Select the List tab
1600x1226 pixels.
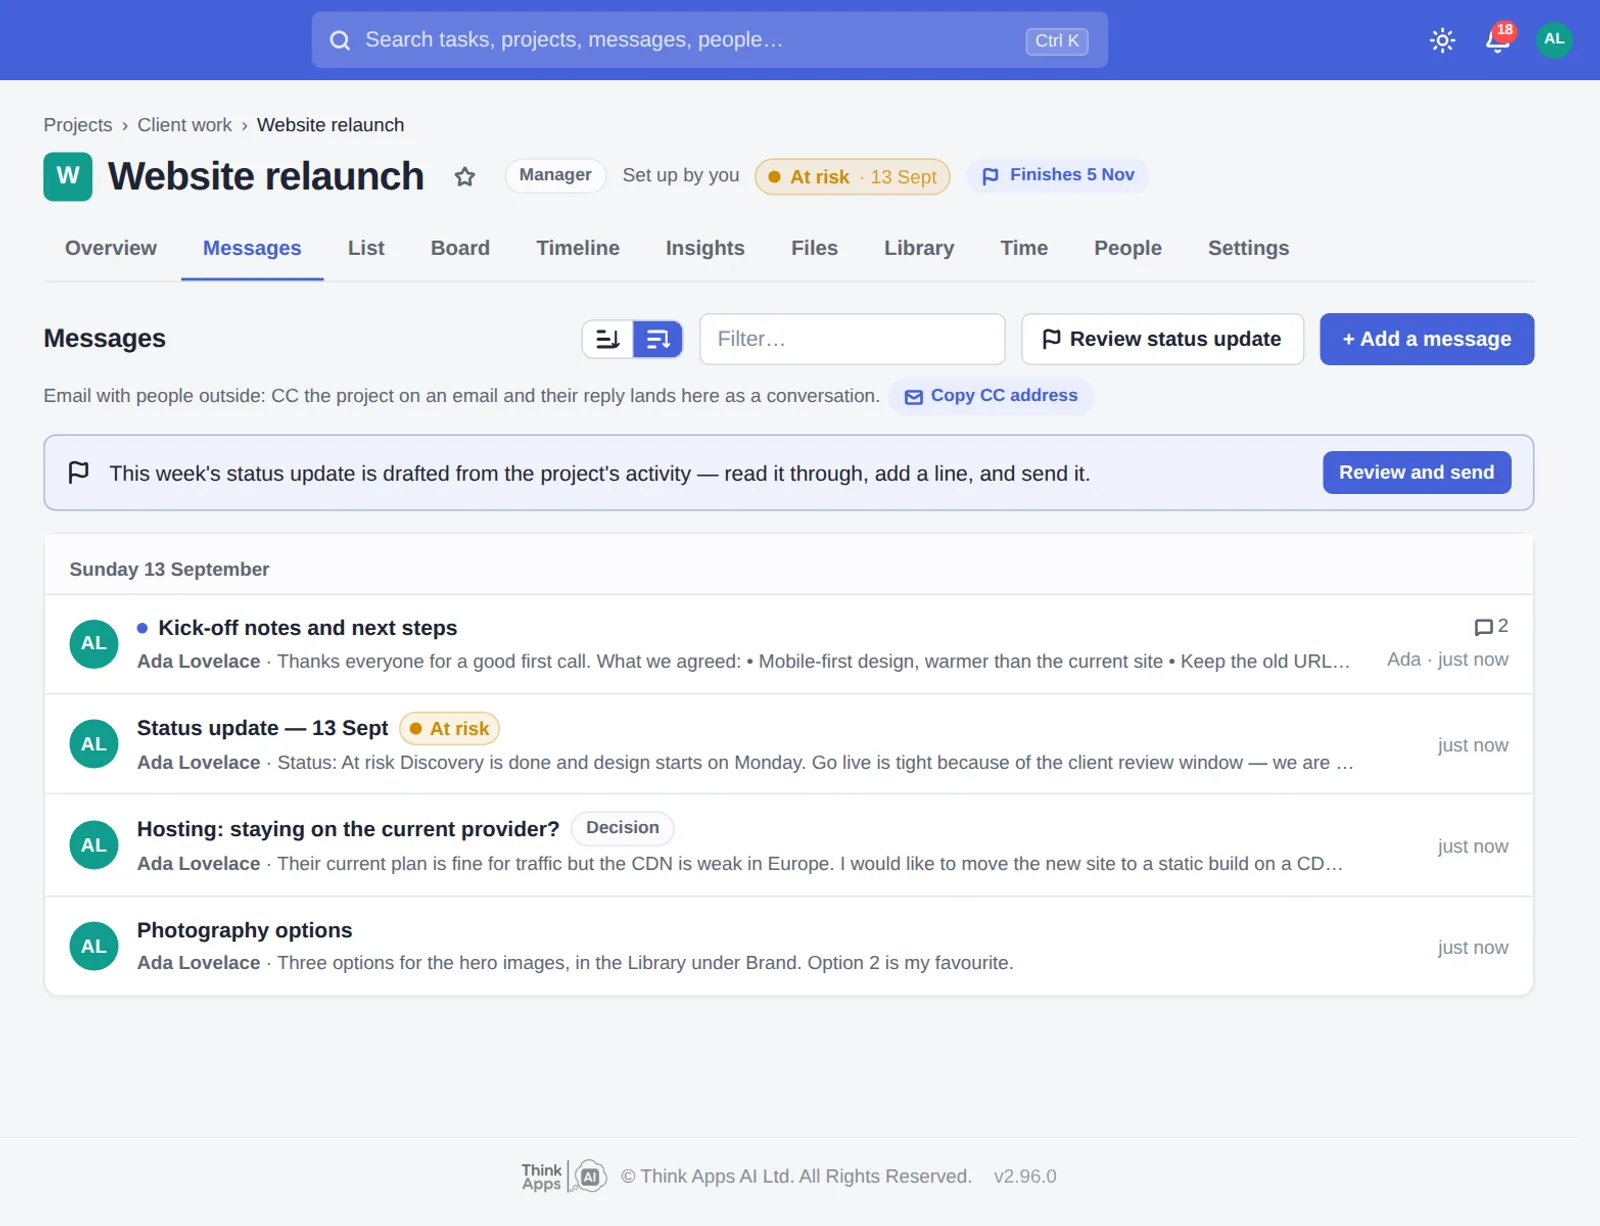pos(366,248)
